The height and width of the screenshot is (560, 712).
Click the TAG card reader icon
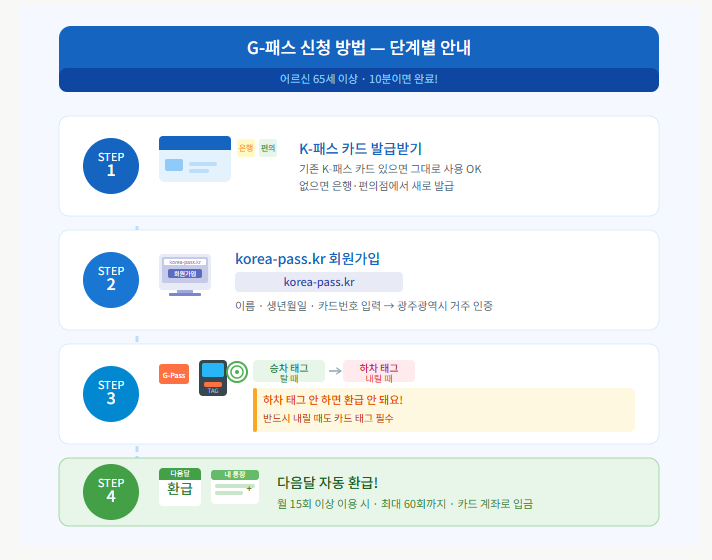tap(213, 378)
